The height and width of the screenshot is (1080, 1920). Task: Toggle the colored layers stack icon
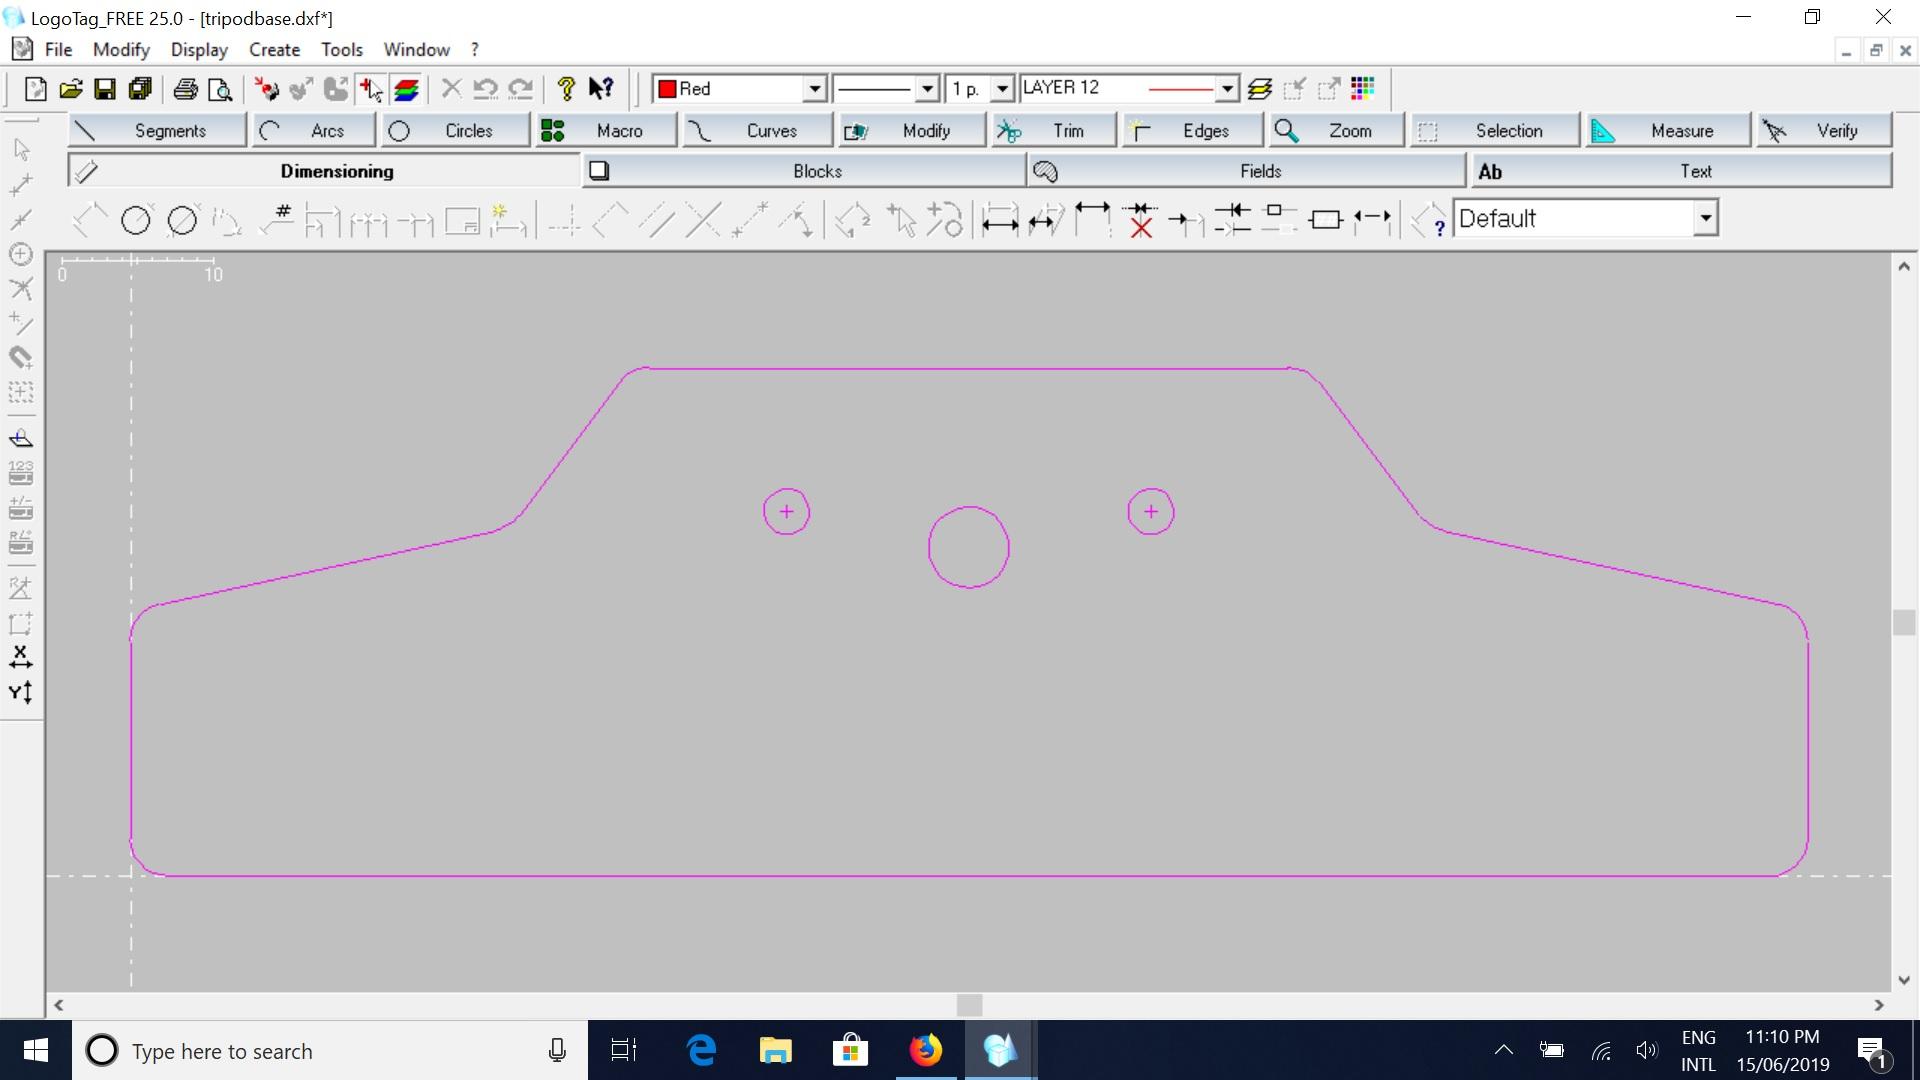[406, 89]
